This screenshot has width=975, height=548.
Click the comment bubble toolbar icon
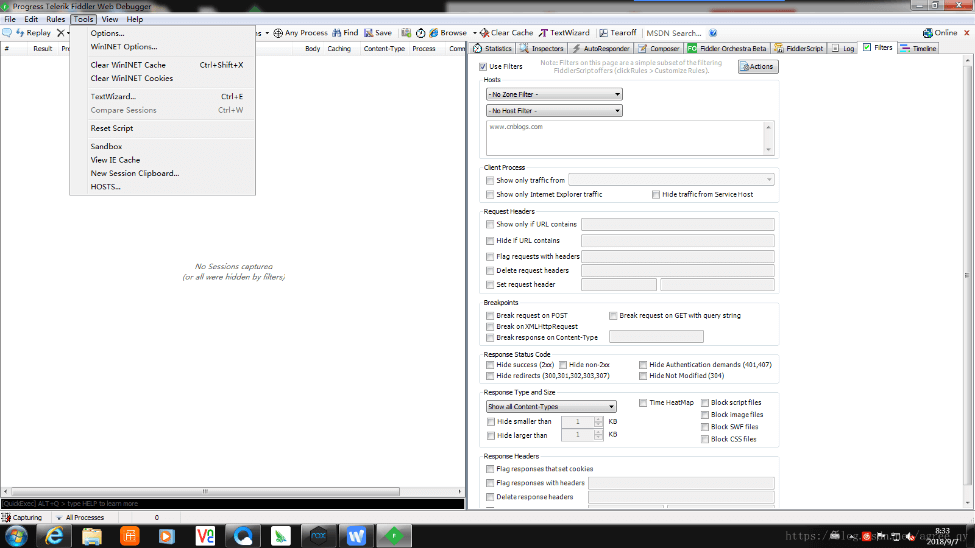(7, 33)
